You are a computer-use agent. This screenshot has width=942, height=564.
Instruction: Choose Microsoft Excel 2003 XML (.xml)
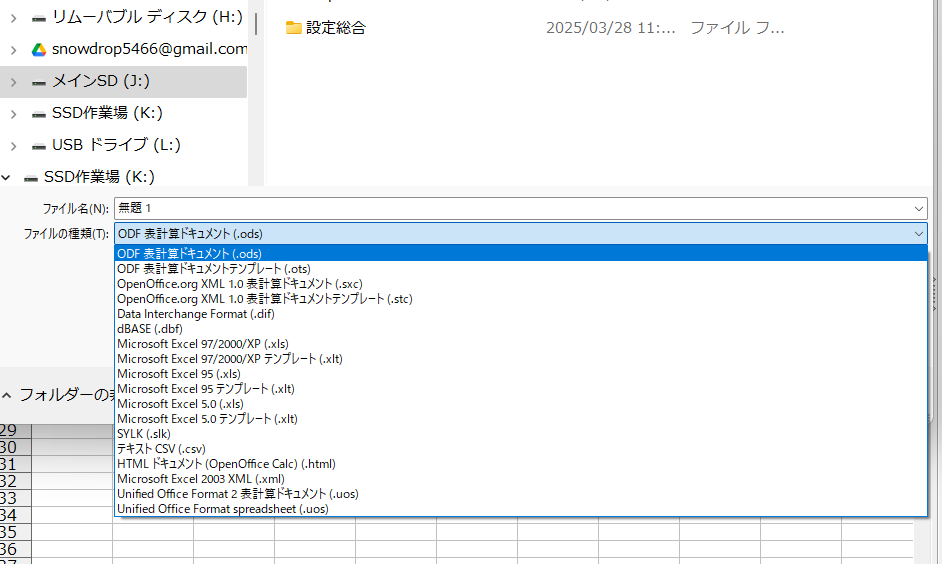[521, 479]
